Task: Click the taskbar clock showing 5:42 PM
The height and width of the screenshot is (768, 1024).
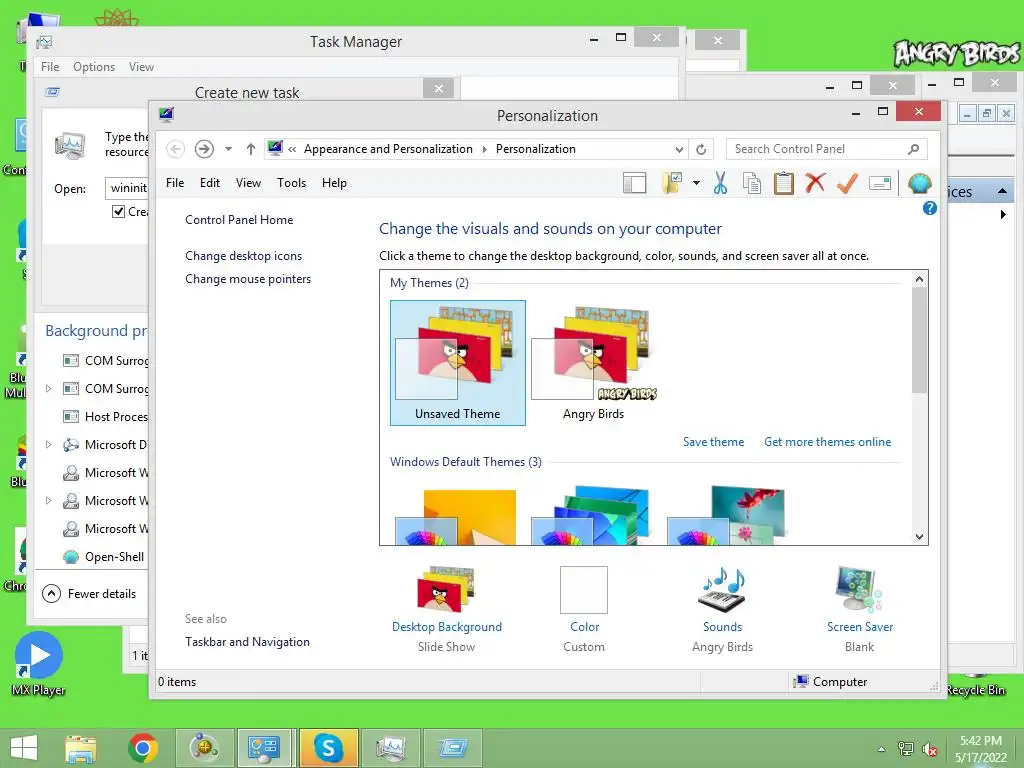Action: click(980, 749)
